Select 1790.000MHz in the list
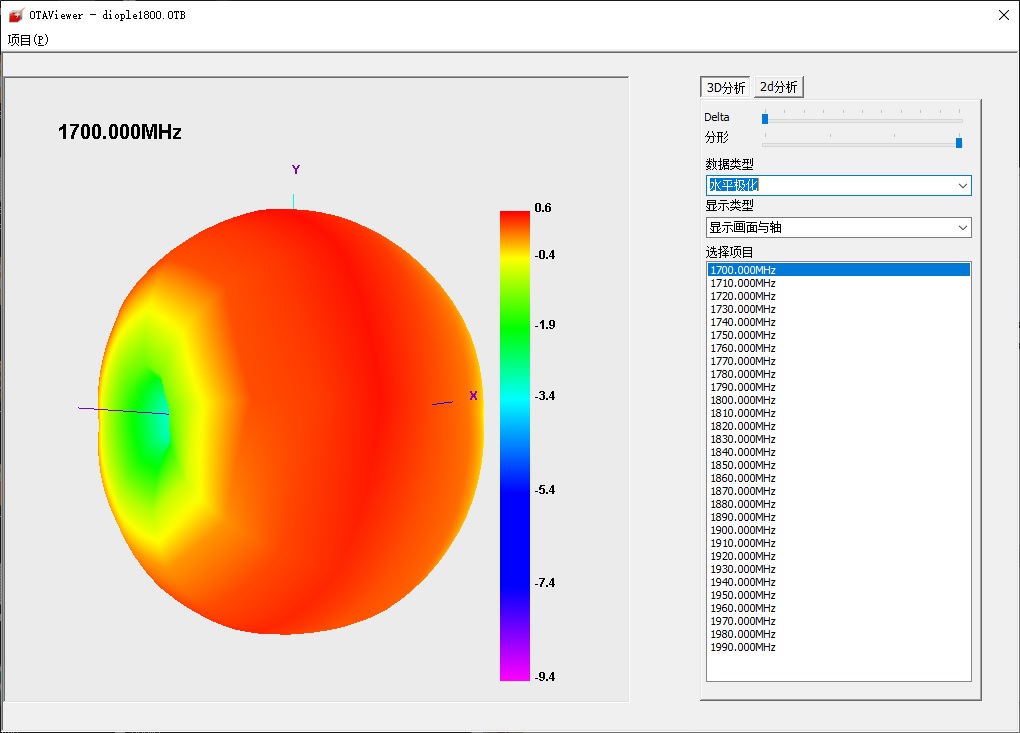 tap(839, 387)
